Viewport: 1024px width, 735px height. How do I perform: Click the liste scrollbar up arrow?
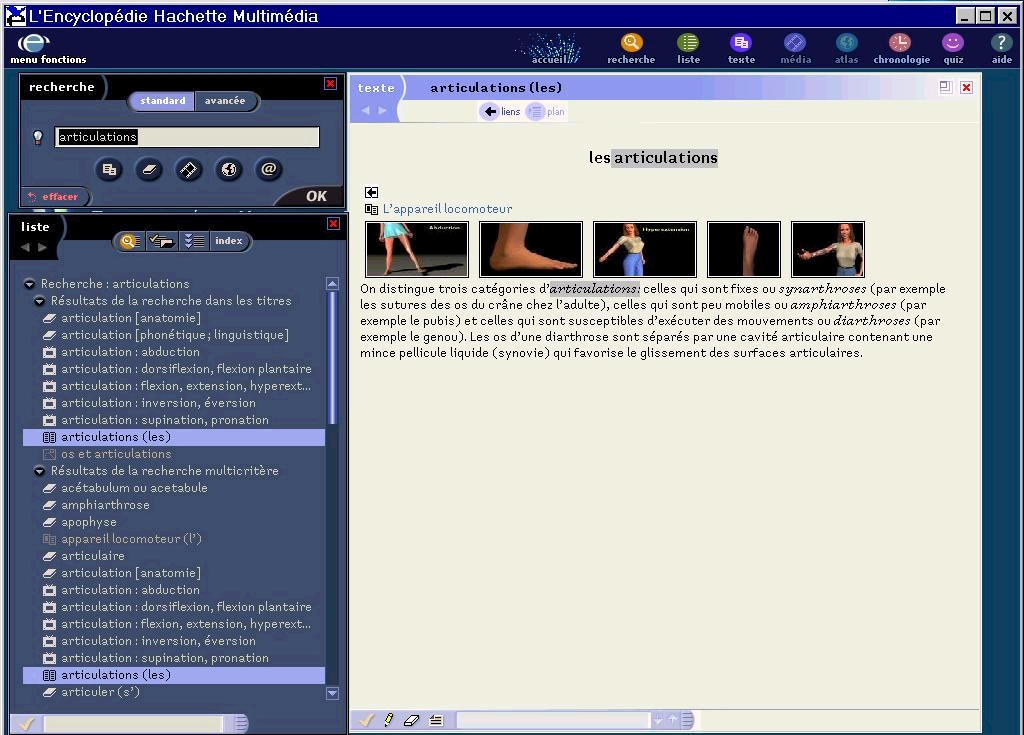pyautogui.click(x=332, y=284)
